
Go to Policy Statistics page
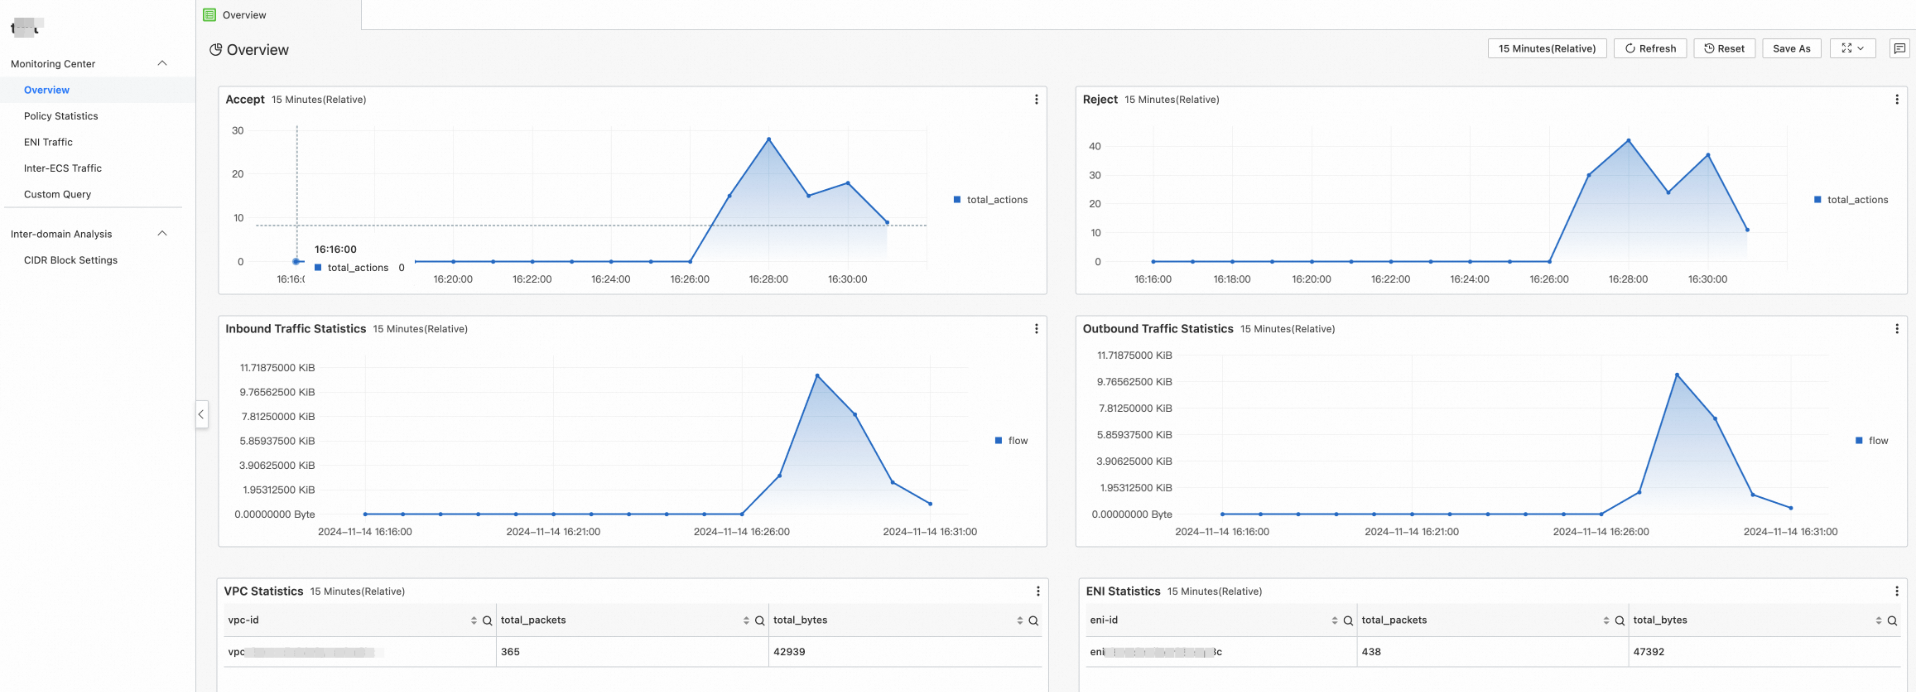coord(61,116)
